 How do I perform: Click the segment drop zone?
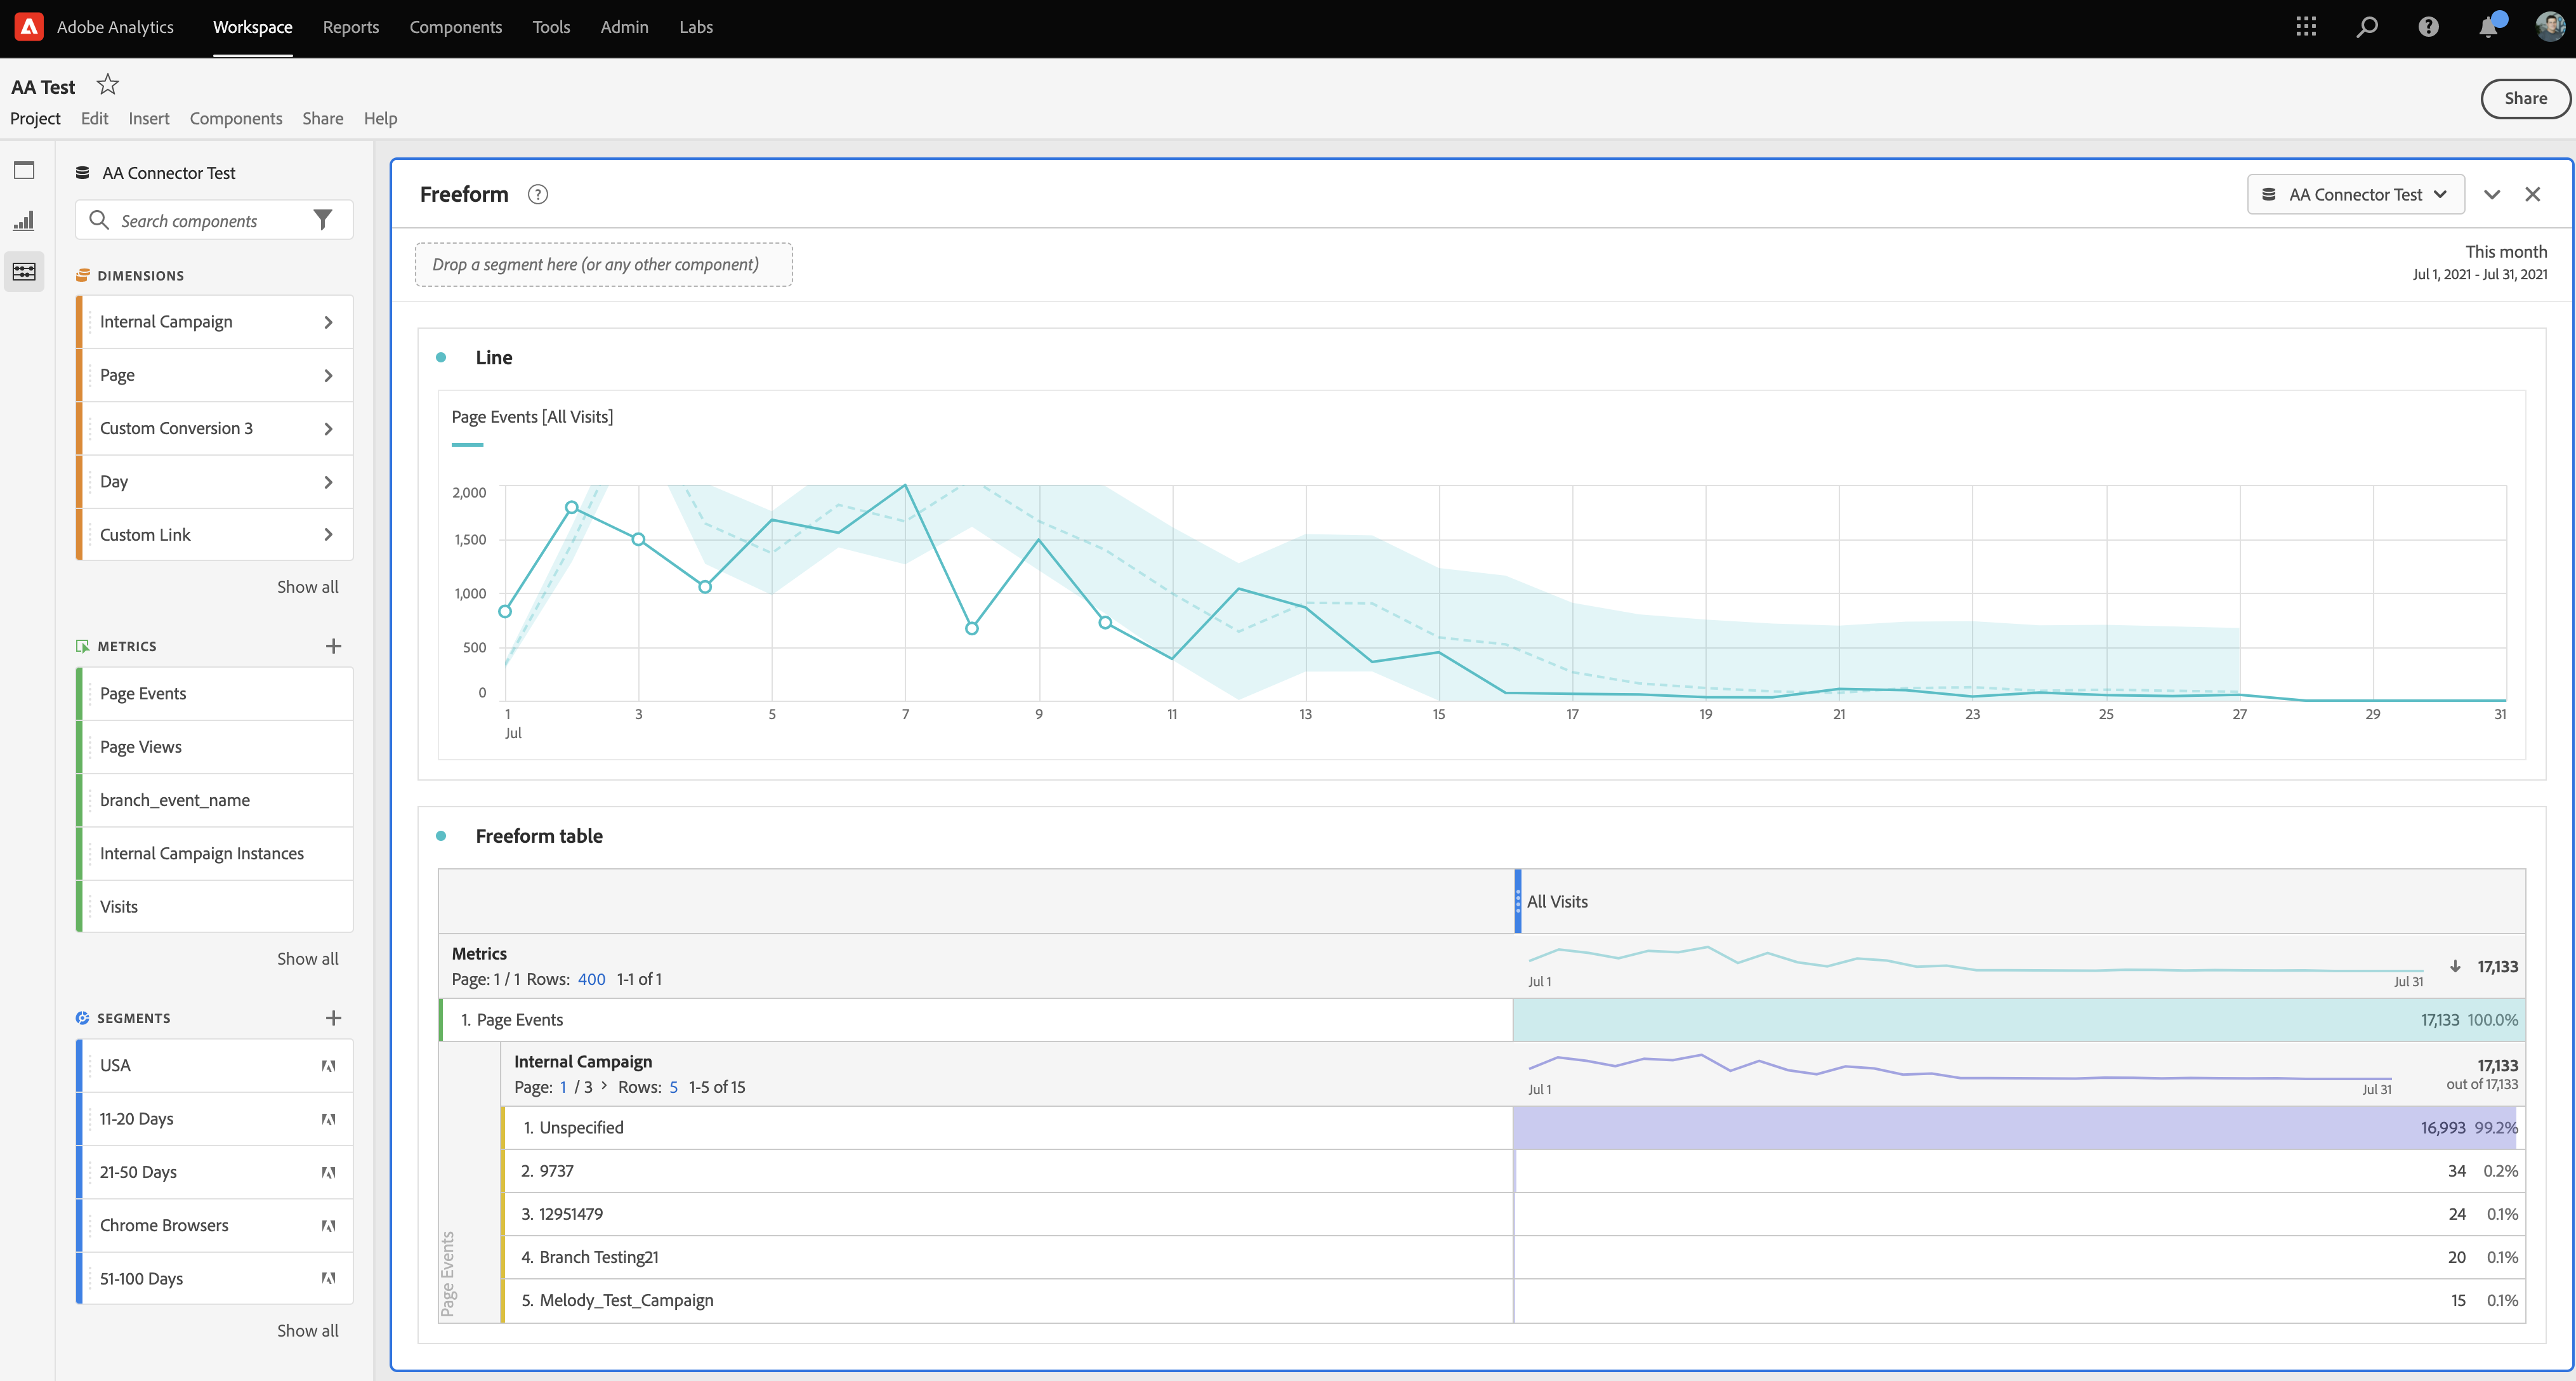point(604,264)
